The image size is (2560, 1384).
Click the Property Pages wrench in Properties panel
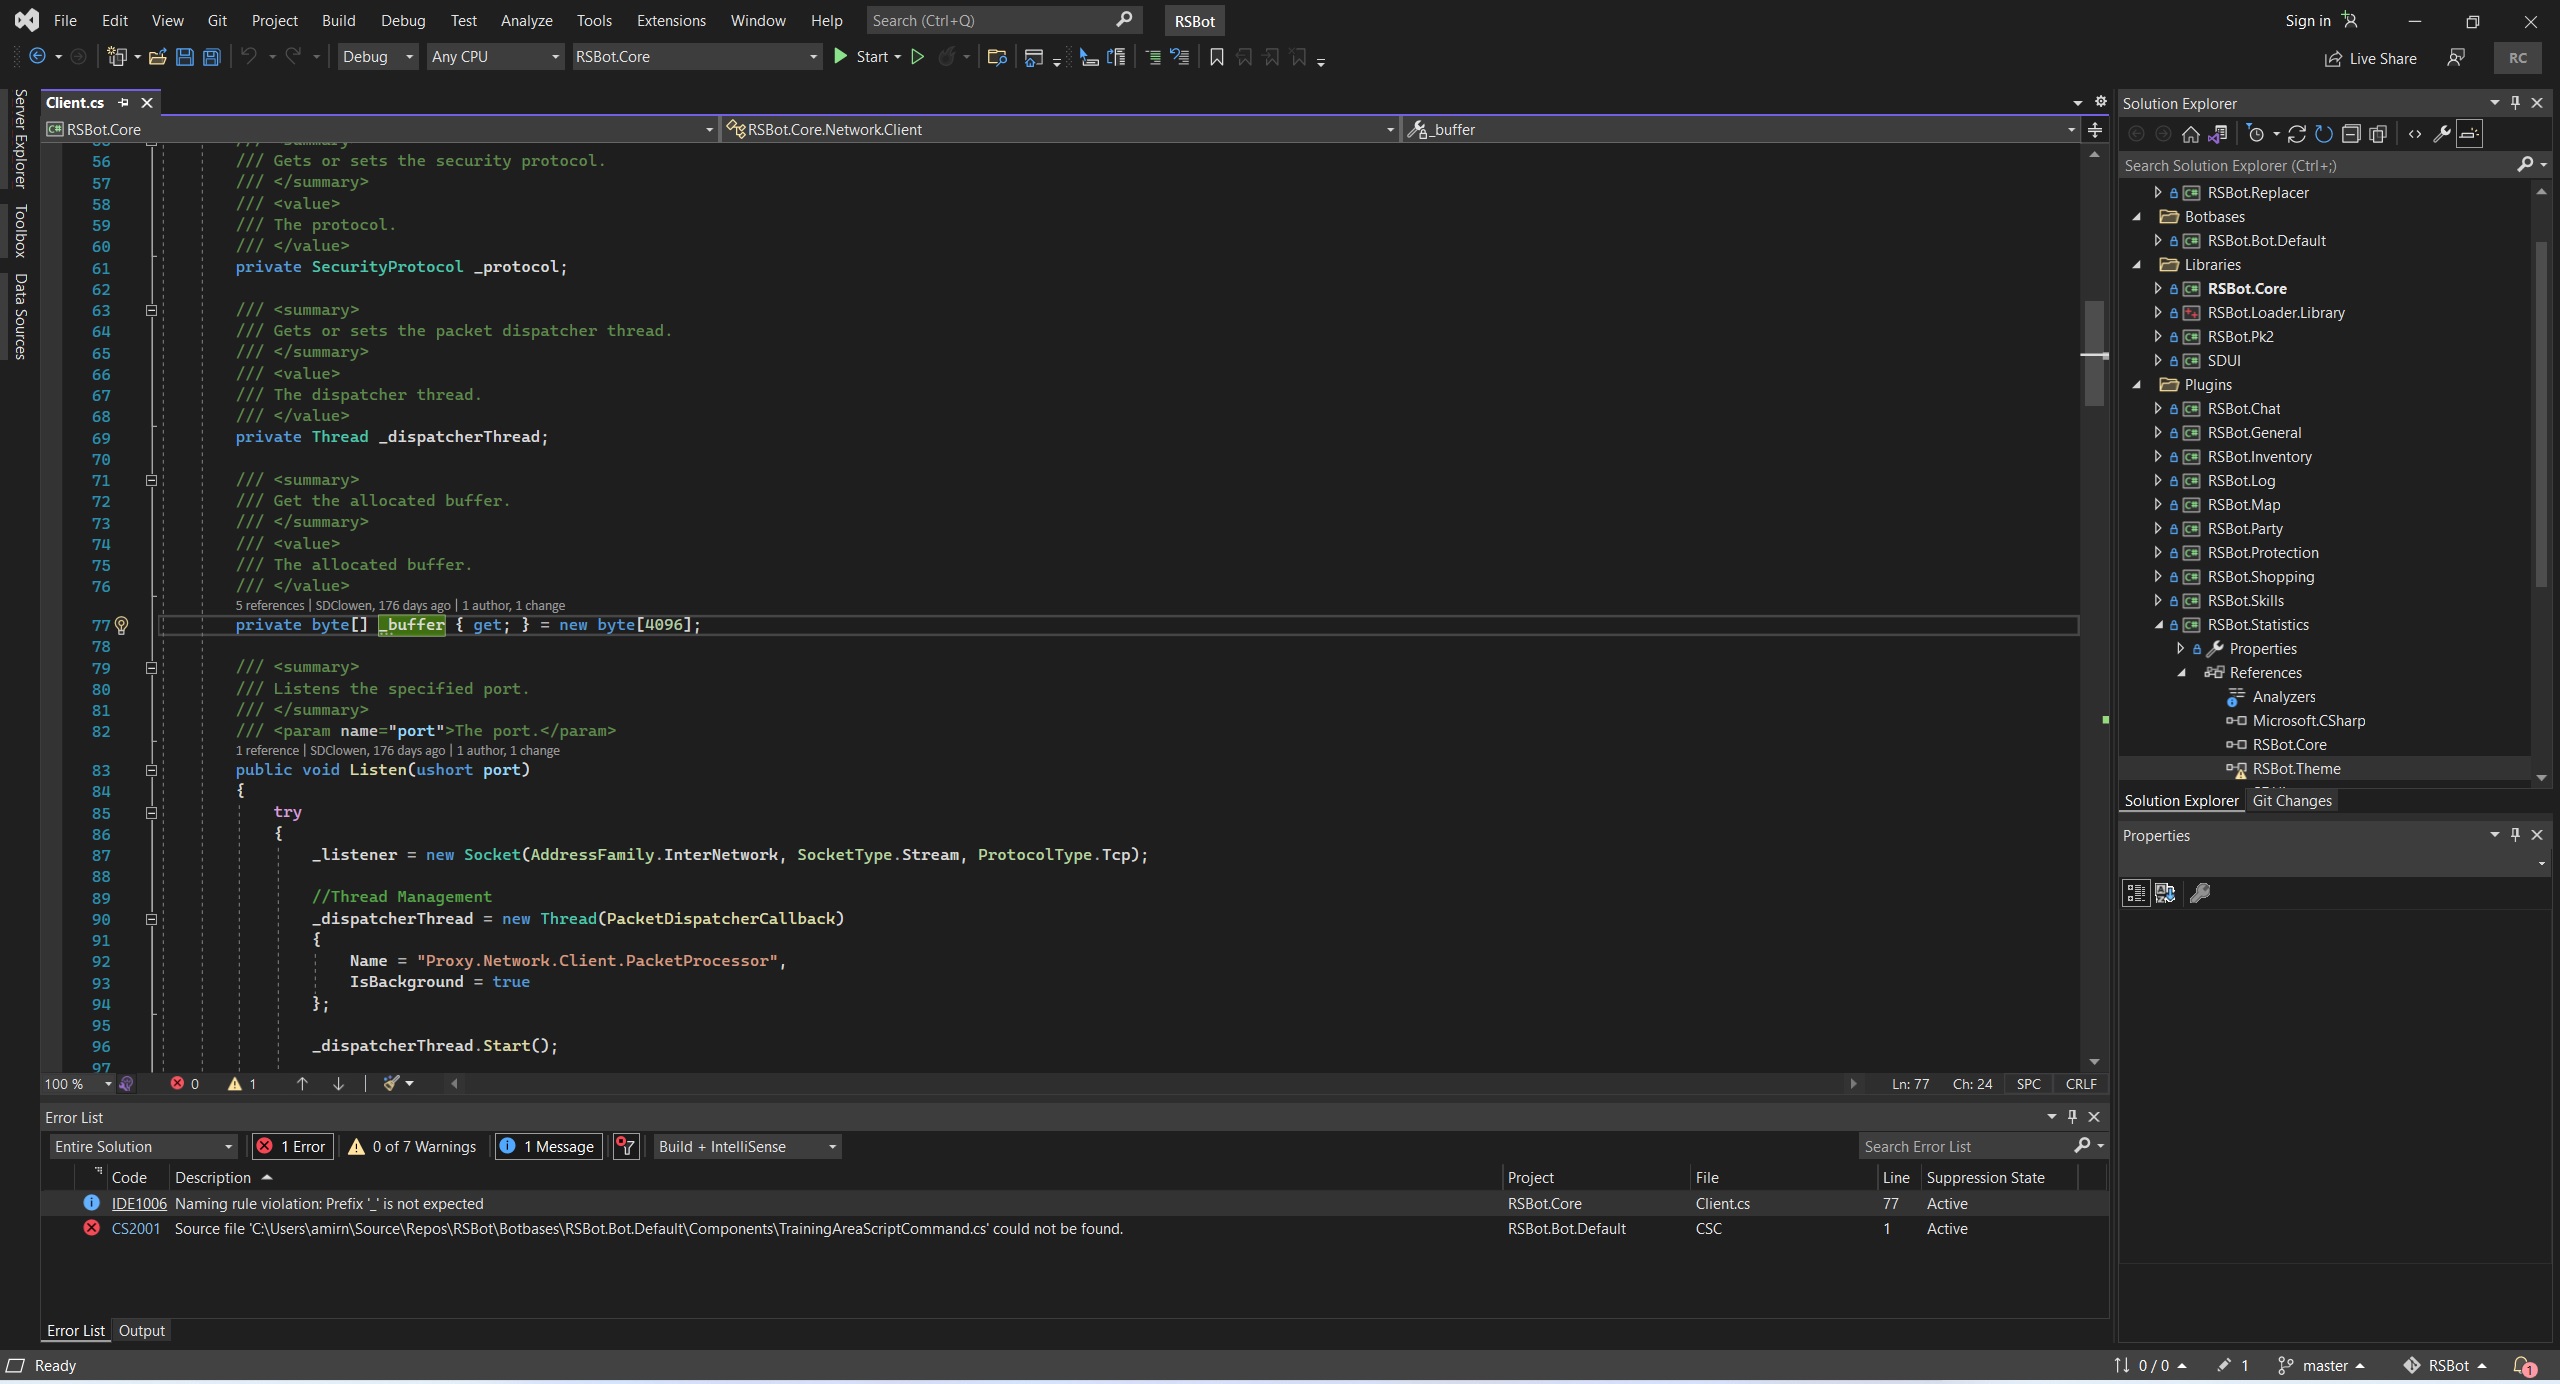2199,893
